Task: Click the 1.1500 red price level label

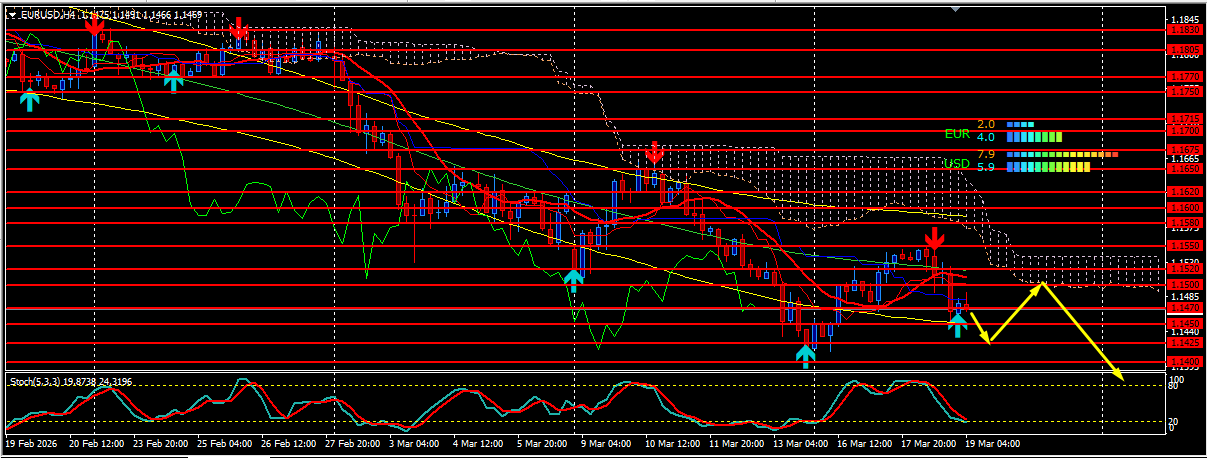Action: [x=1185, y=285]
